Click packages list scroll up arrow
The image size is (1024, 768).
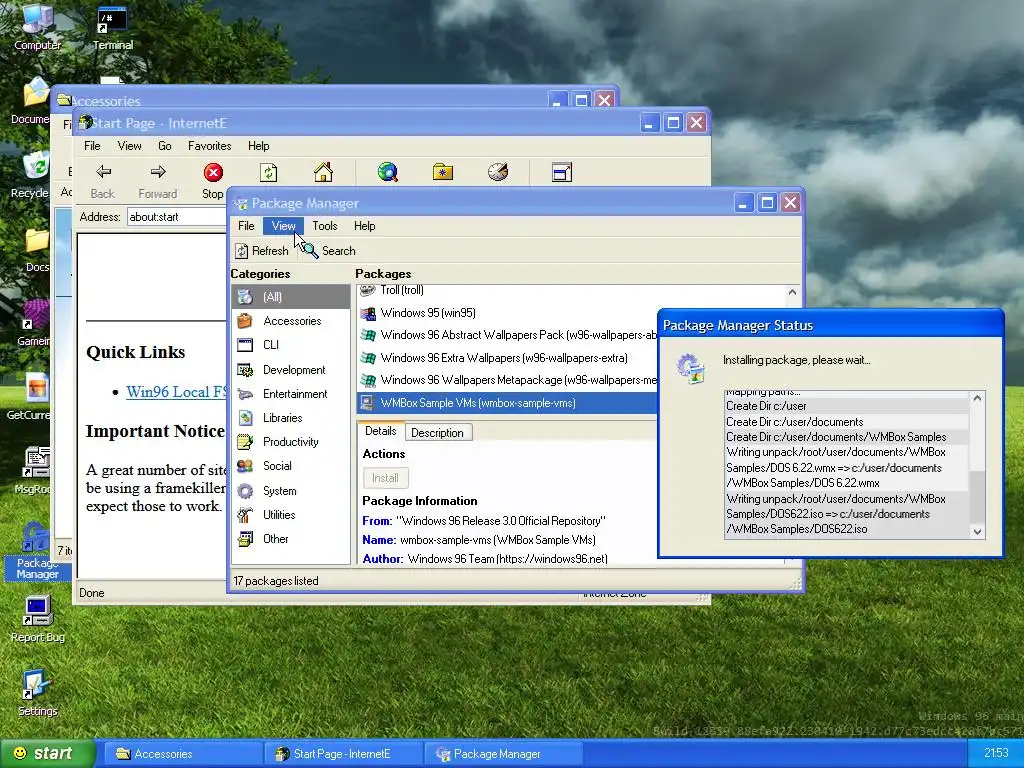[792, 293]
